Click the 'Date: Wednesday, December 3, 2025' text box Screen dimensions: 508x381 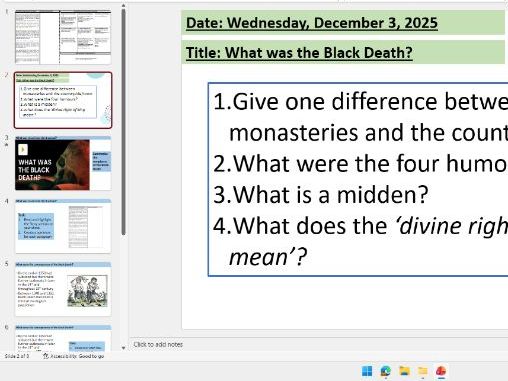(x=343, y=23)
